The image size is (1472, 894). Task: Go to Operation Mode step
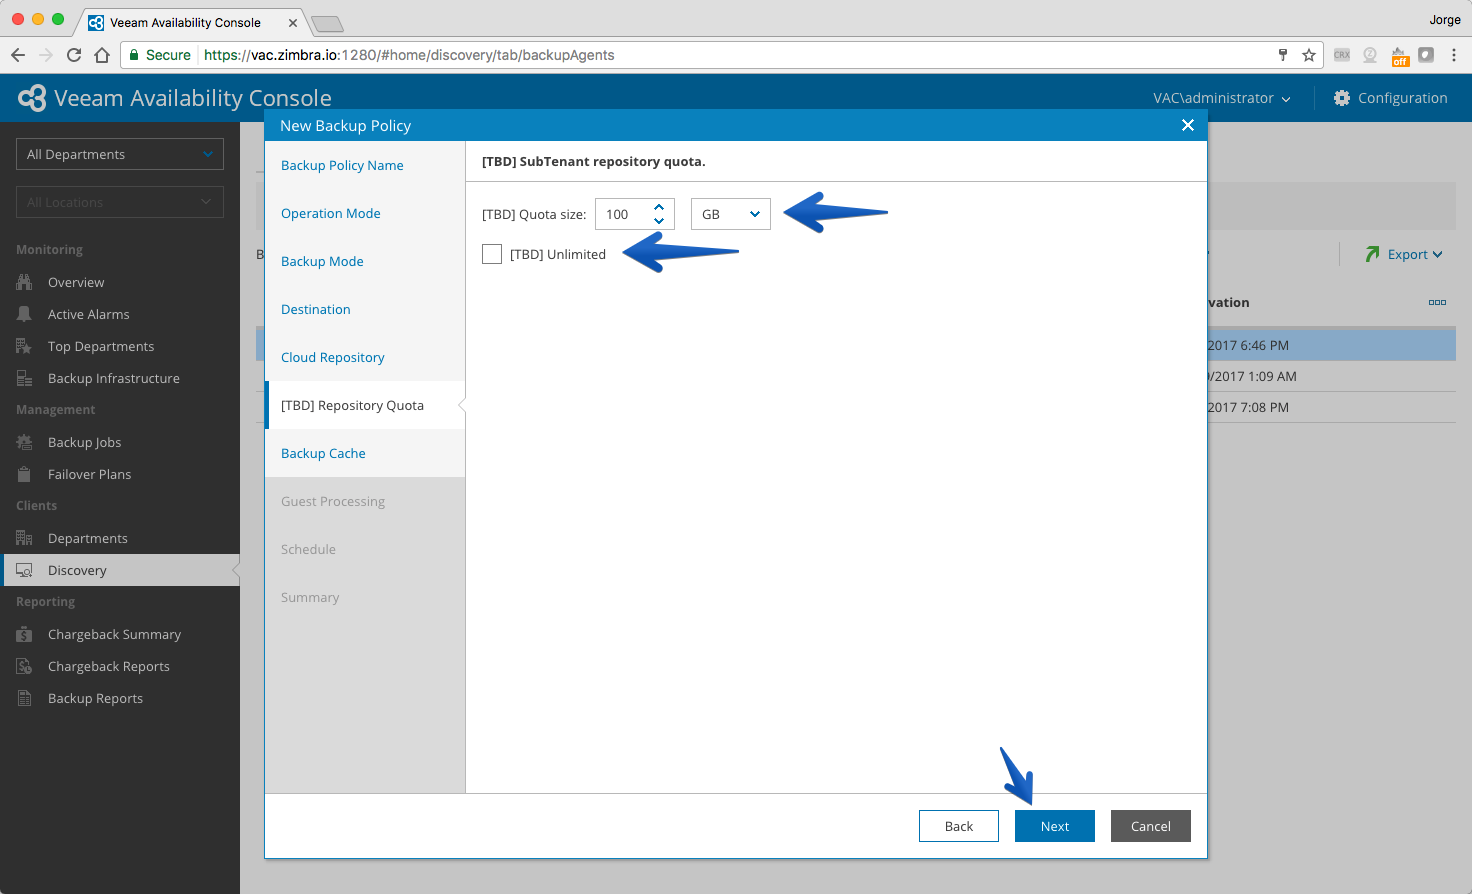click(331, 213)
